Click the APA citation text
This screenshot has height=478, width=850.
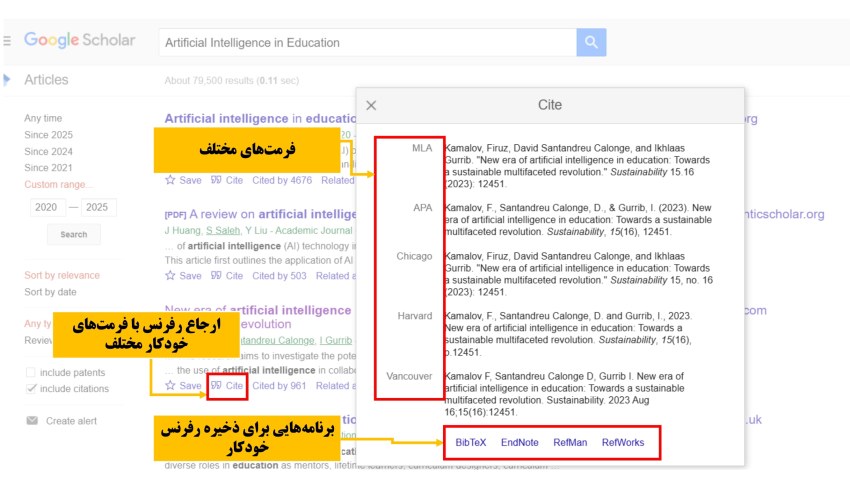click(578, 219)
